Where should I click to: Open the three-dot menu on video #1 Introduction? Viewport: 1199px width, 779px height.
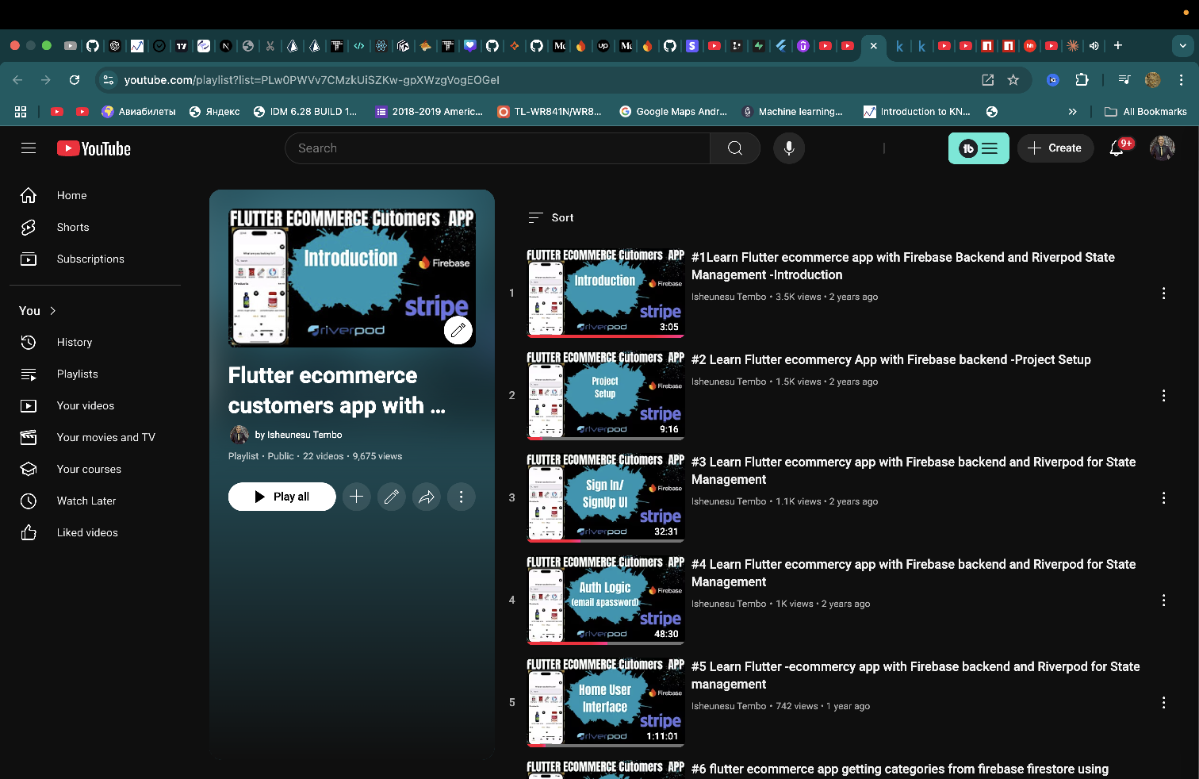(1163, 292)
